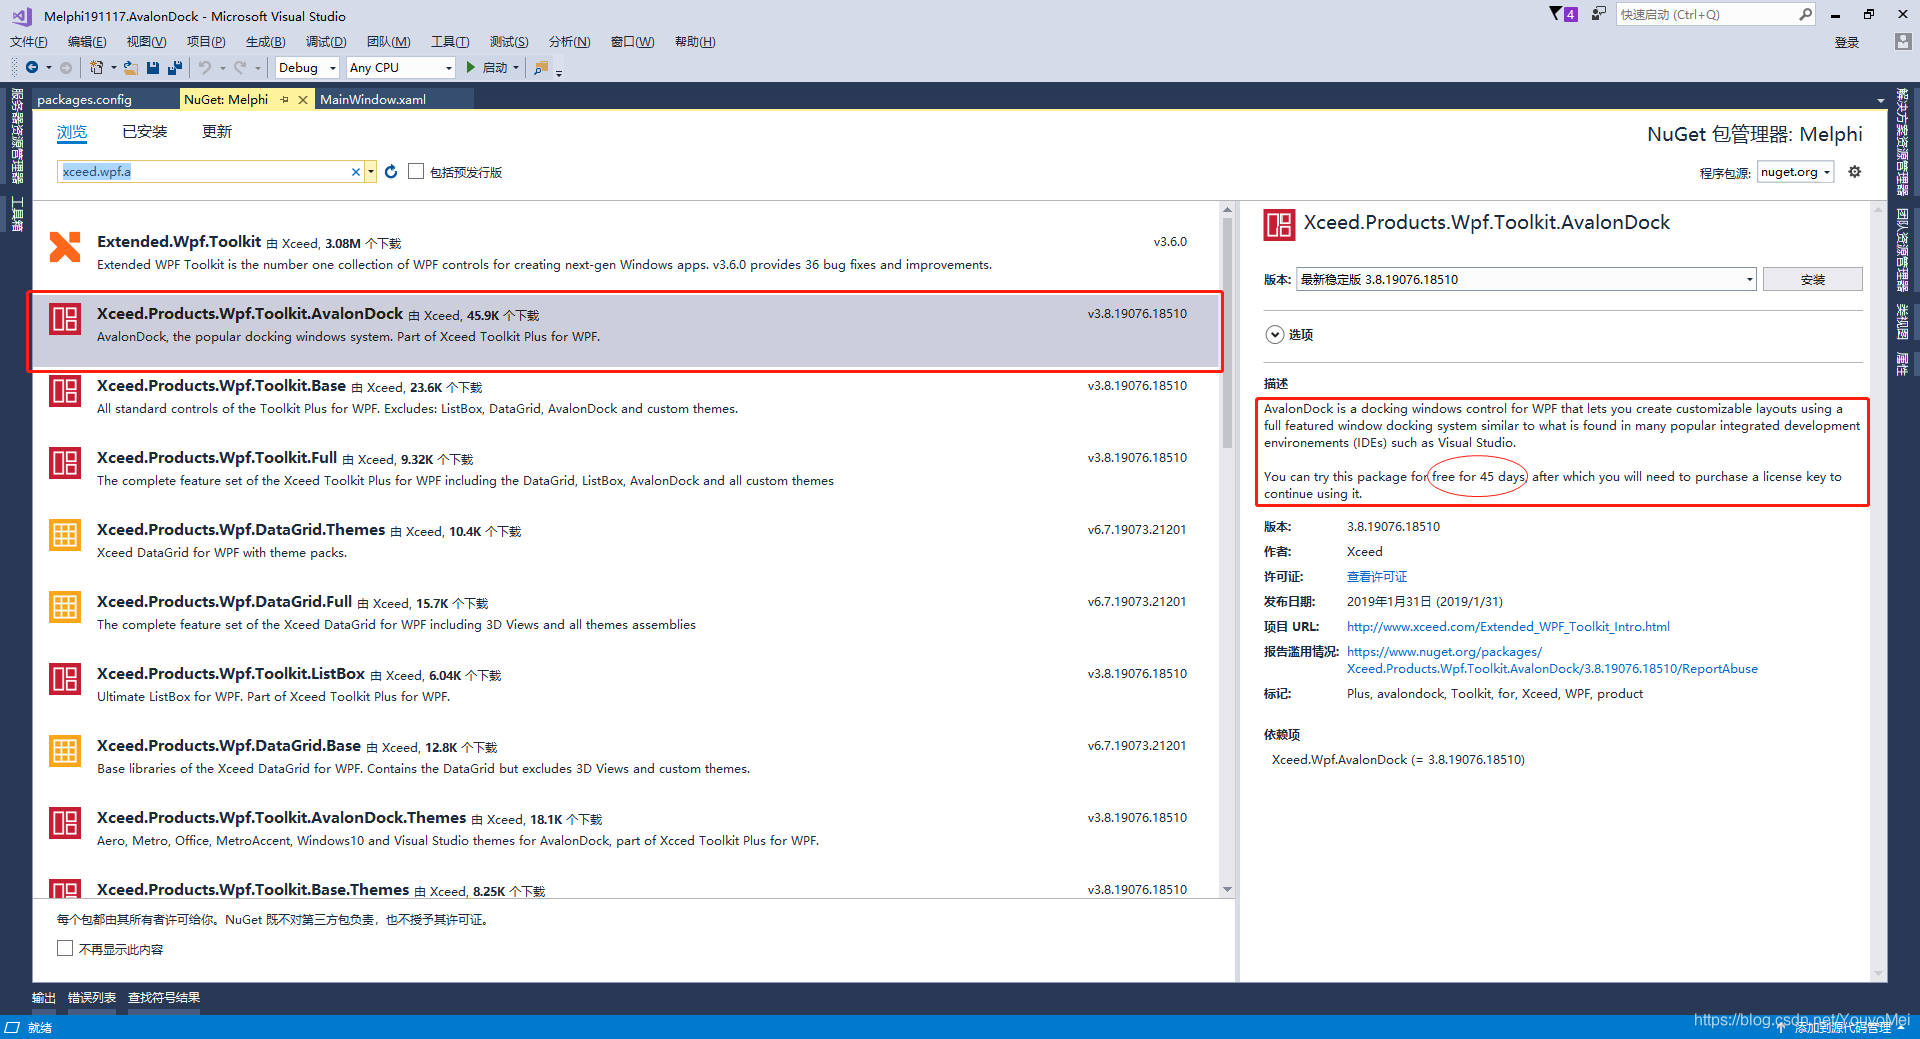Expand the options section chevron
The width and height of the screenshot is (1920, 1039).
1274,335
